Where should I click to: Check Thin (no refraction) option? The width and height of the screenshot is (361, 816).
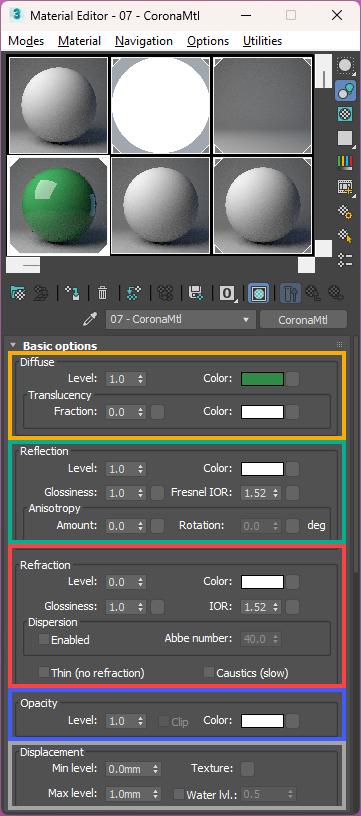[x=44, y=672]
